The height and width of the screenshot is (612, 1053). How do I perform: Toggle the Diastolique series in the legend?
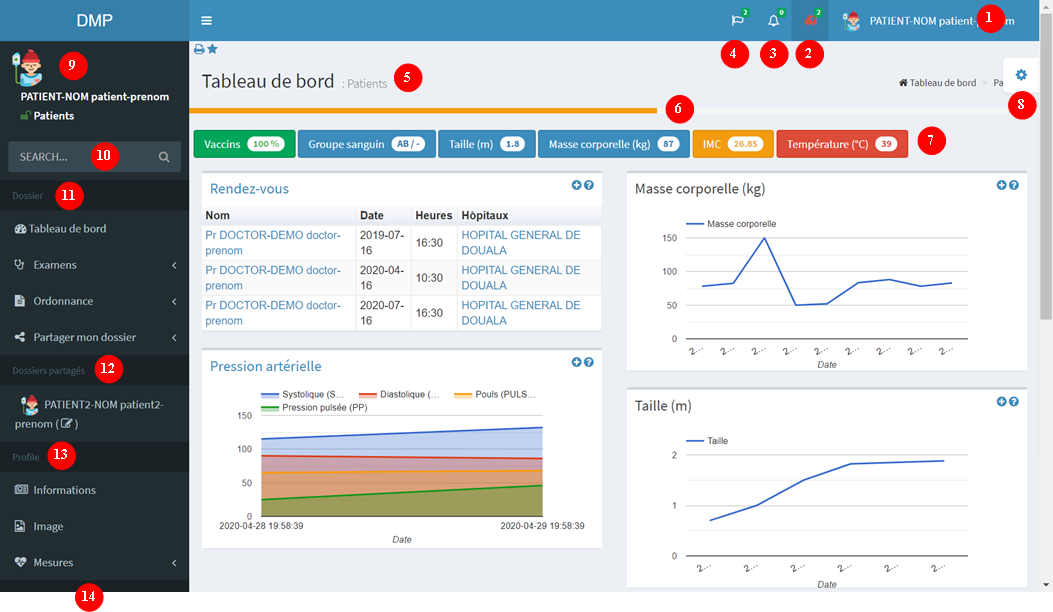(399, 394)
